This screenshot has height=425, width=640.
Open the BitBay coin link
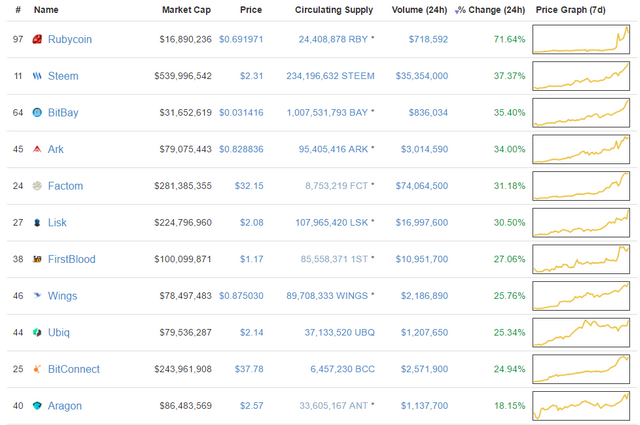click(63, 113)
